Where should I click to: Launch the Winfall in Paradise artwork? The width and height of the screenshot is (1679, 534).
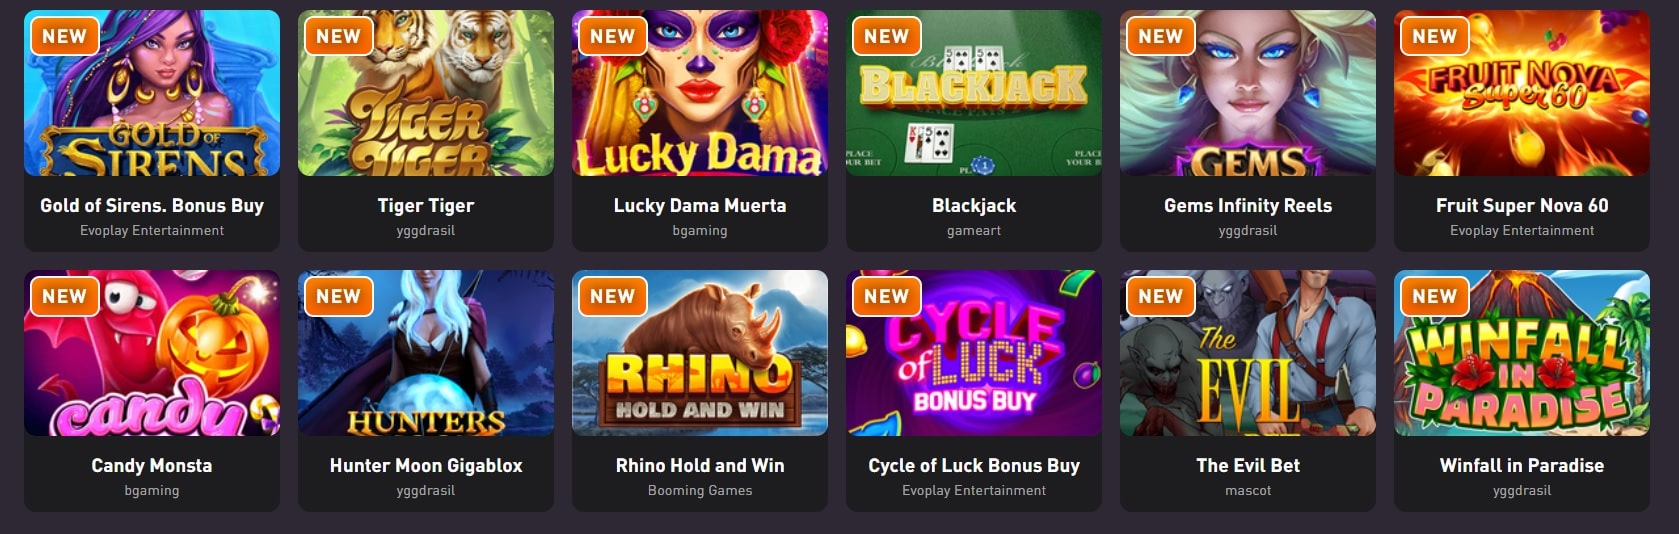click(x=1522, y=353)
